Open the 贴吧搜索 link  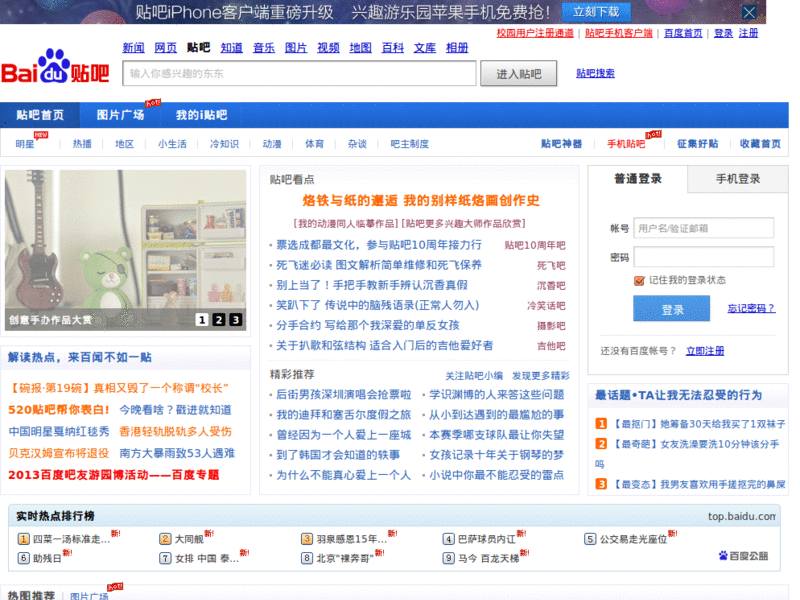pos(595,73)
